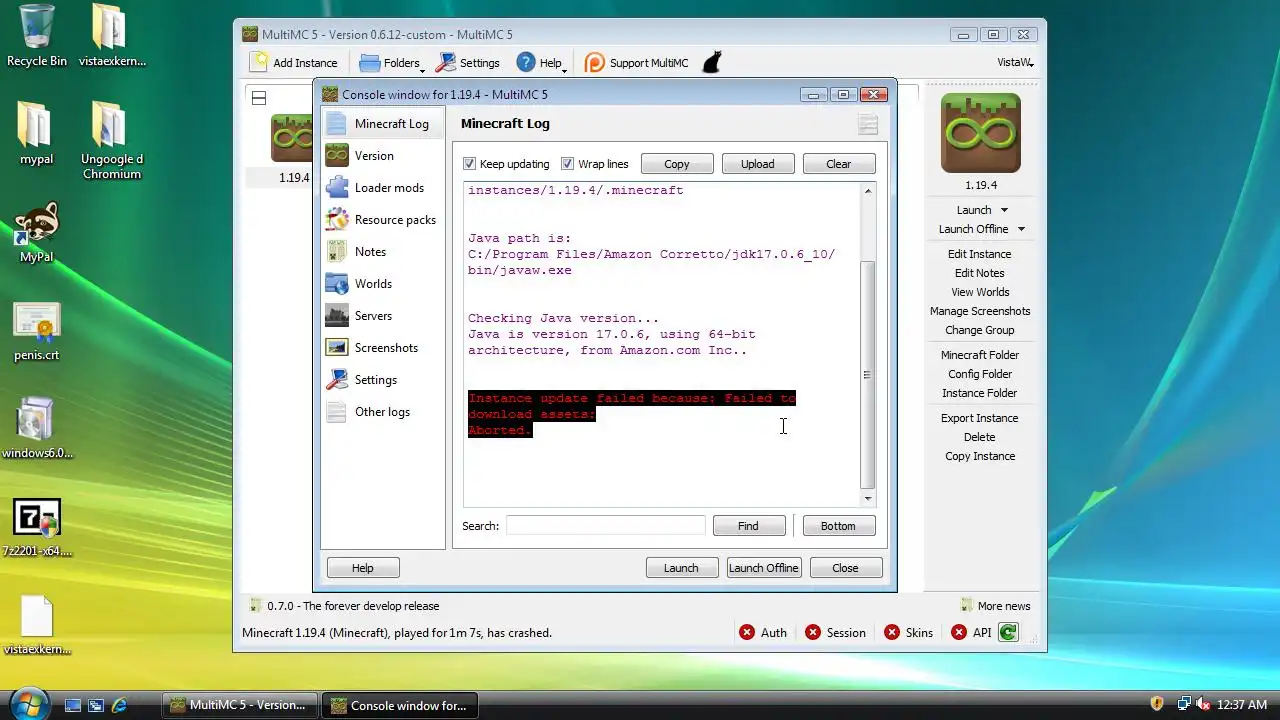This screenshot has width=1280, height=720.
Task: Open the Help dropdown in toolbar
Action: point(542,63)
